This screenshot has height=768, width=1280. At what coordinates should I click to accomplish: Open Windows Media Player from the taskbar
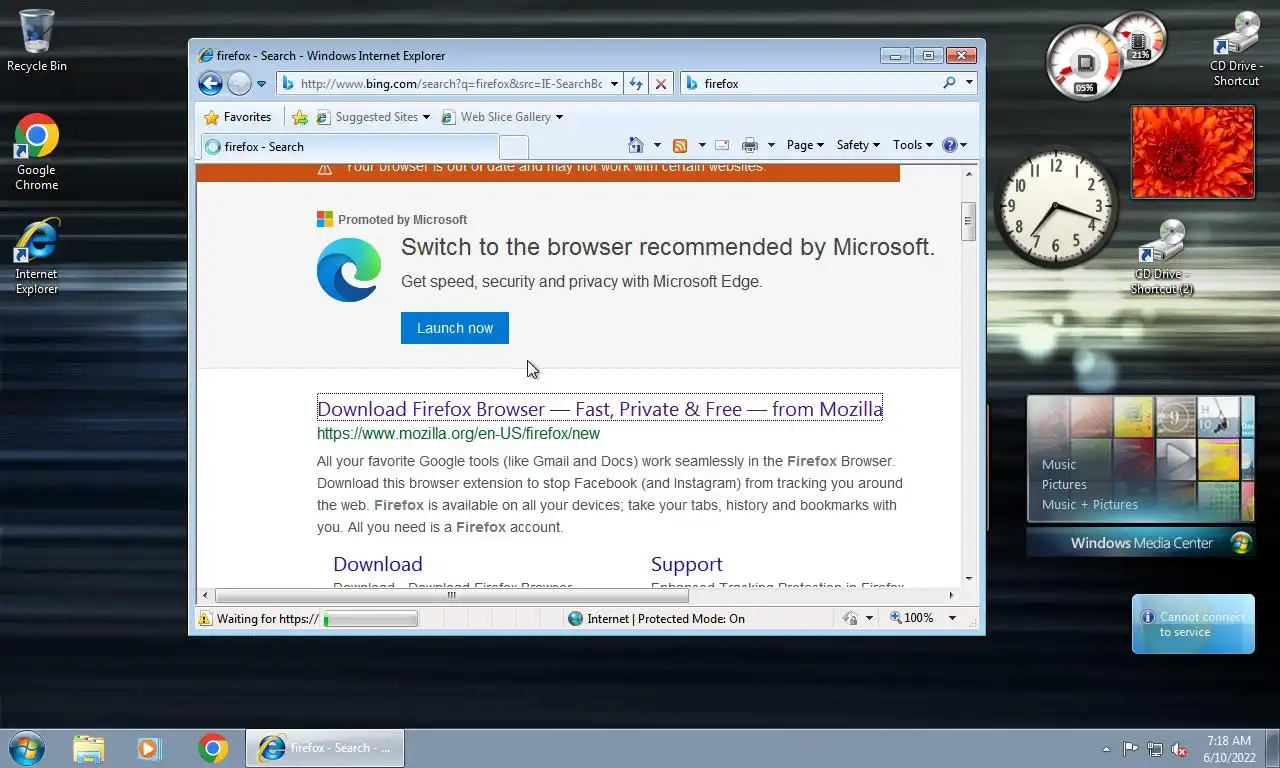point(149,748)
